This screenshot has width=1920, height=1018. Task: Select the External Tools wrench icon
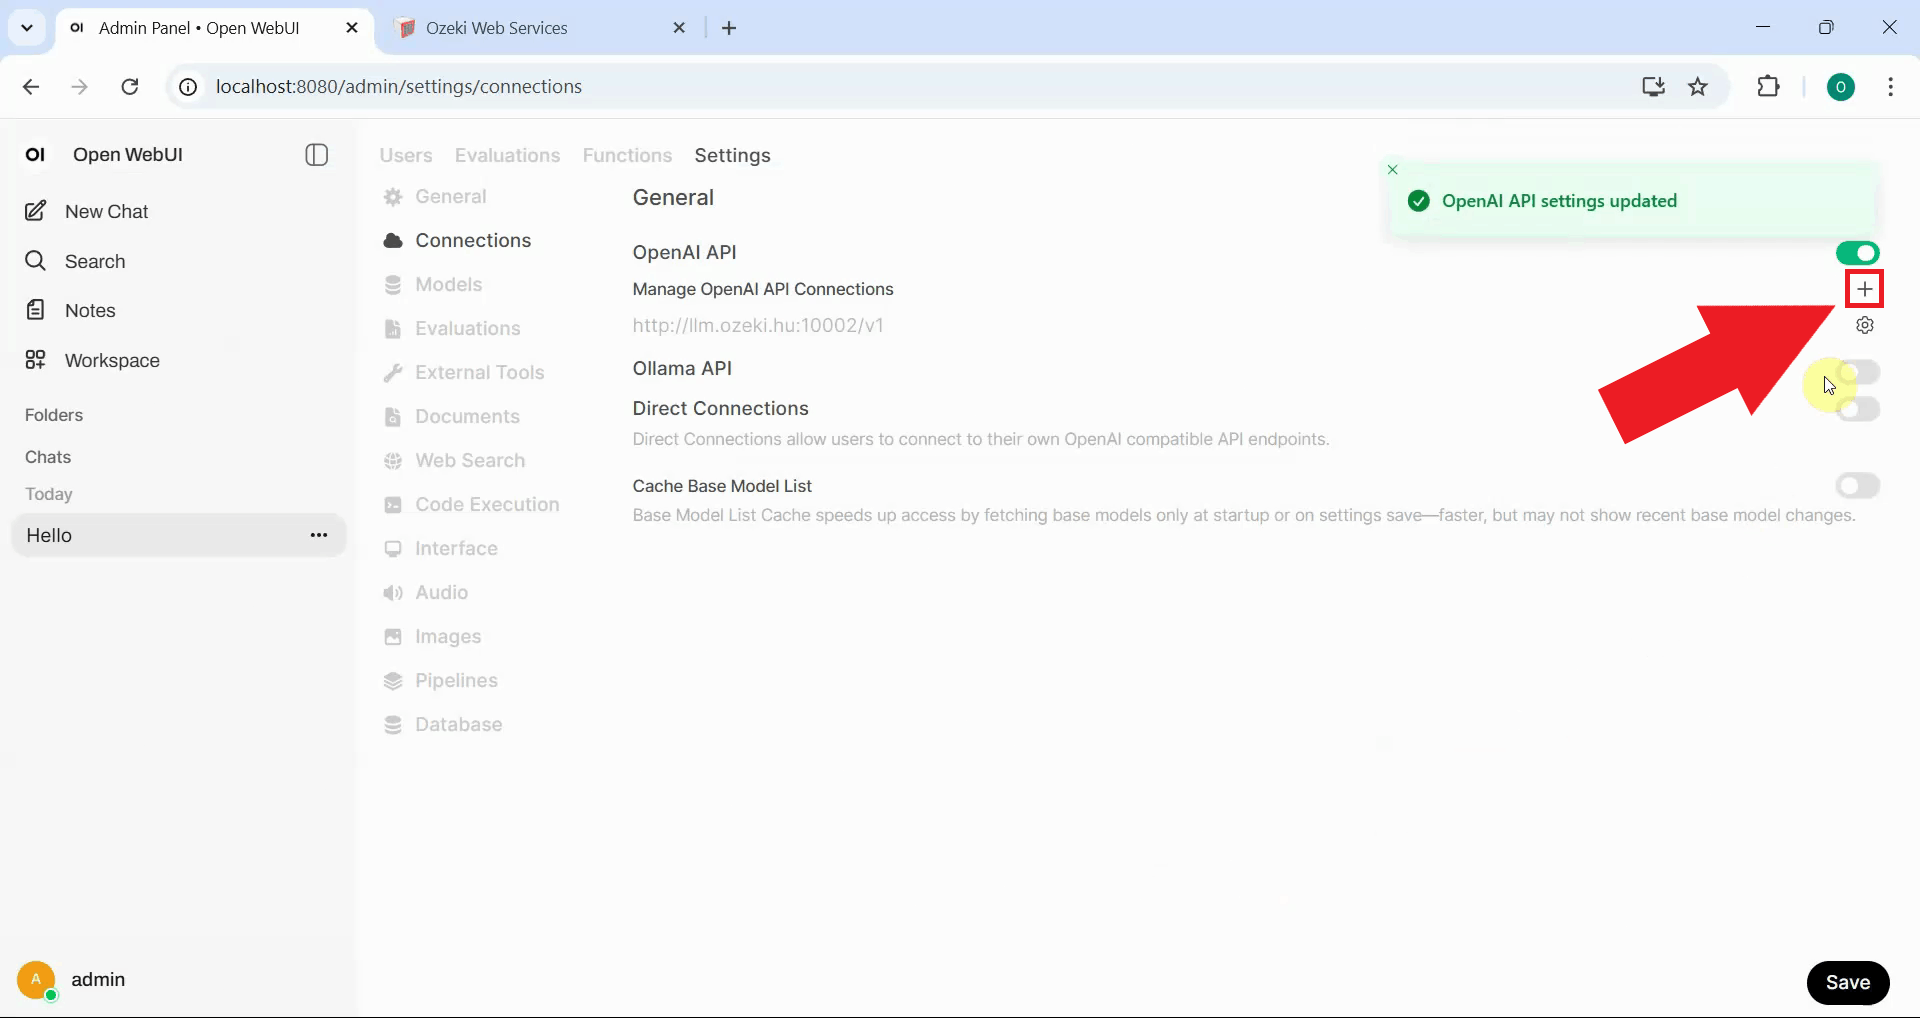pyautogui.click(x=393, y=372)
